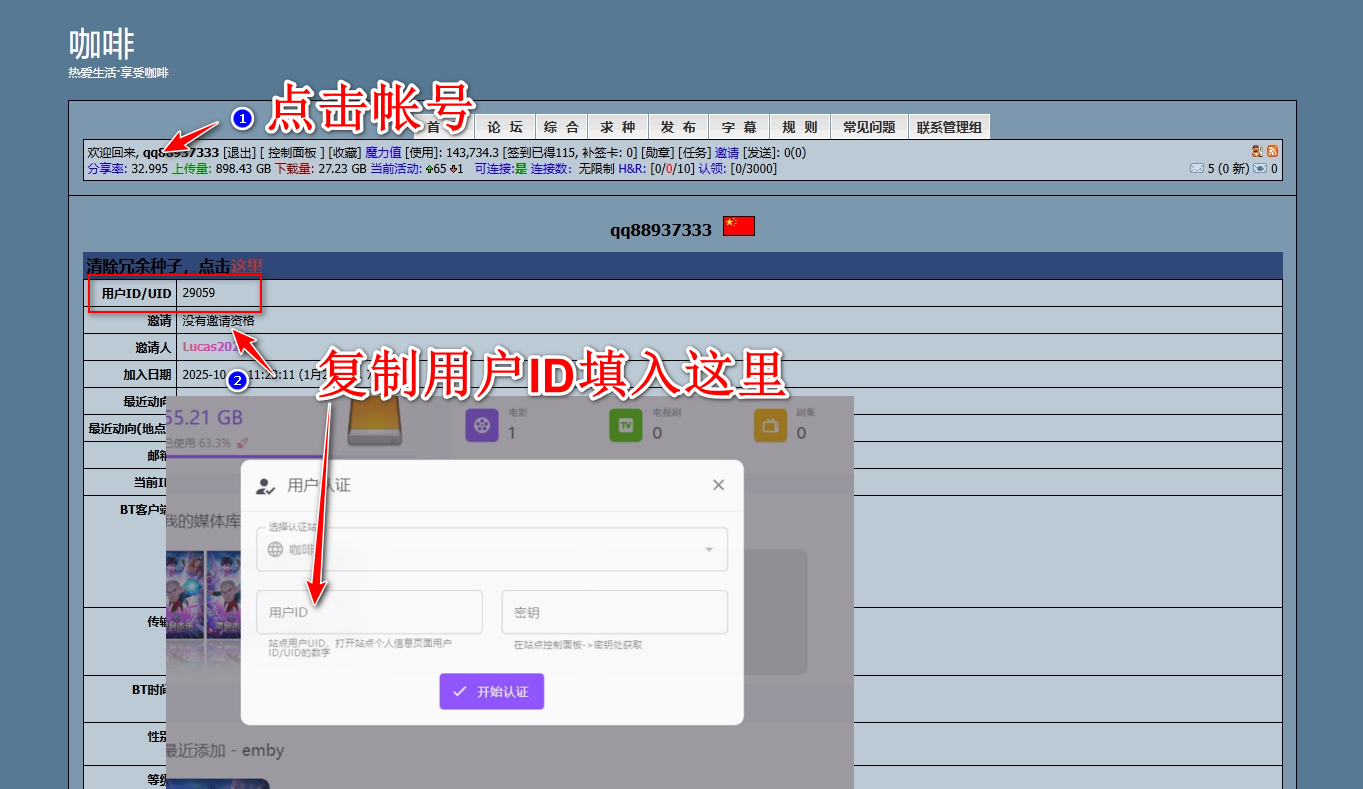This screenshot has height=789, width=1363.
Task: Focus the 用户ID input field
Action: [x=369, y=612]
